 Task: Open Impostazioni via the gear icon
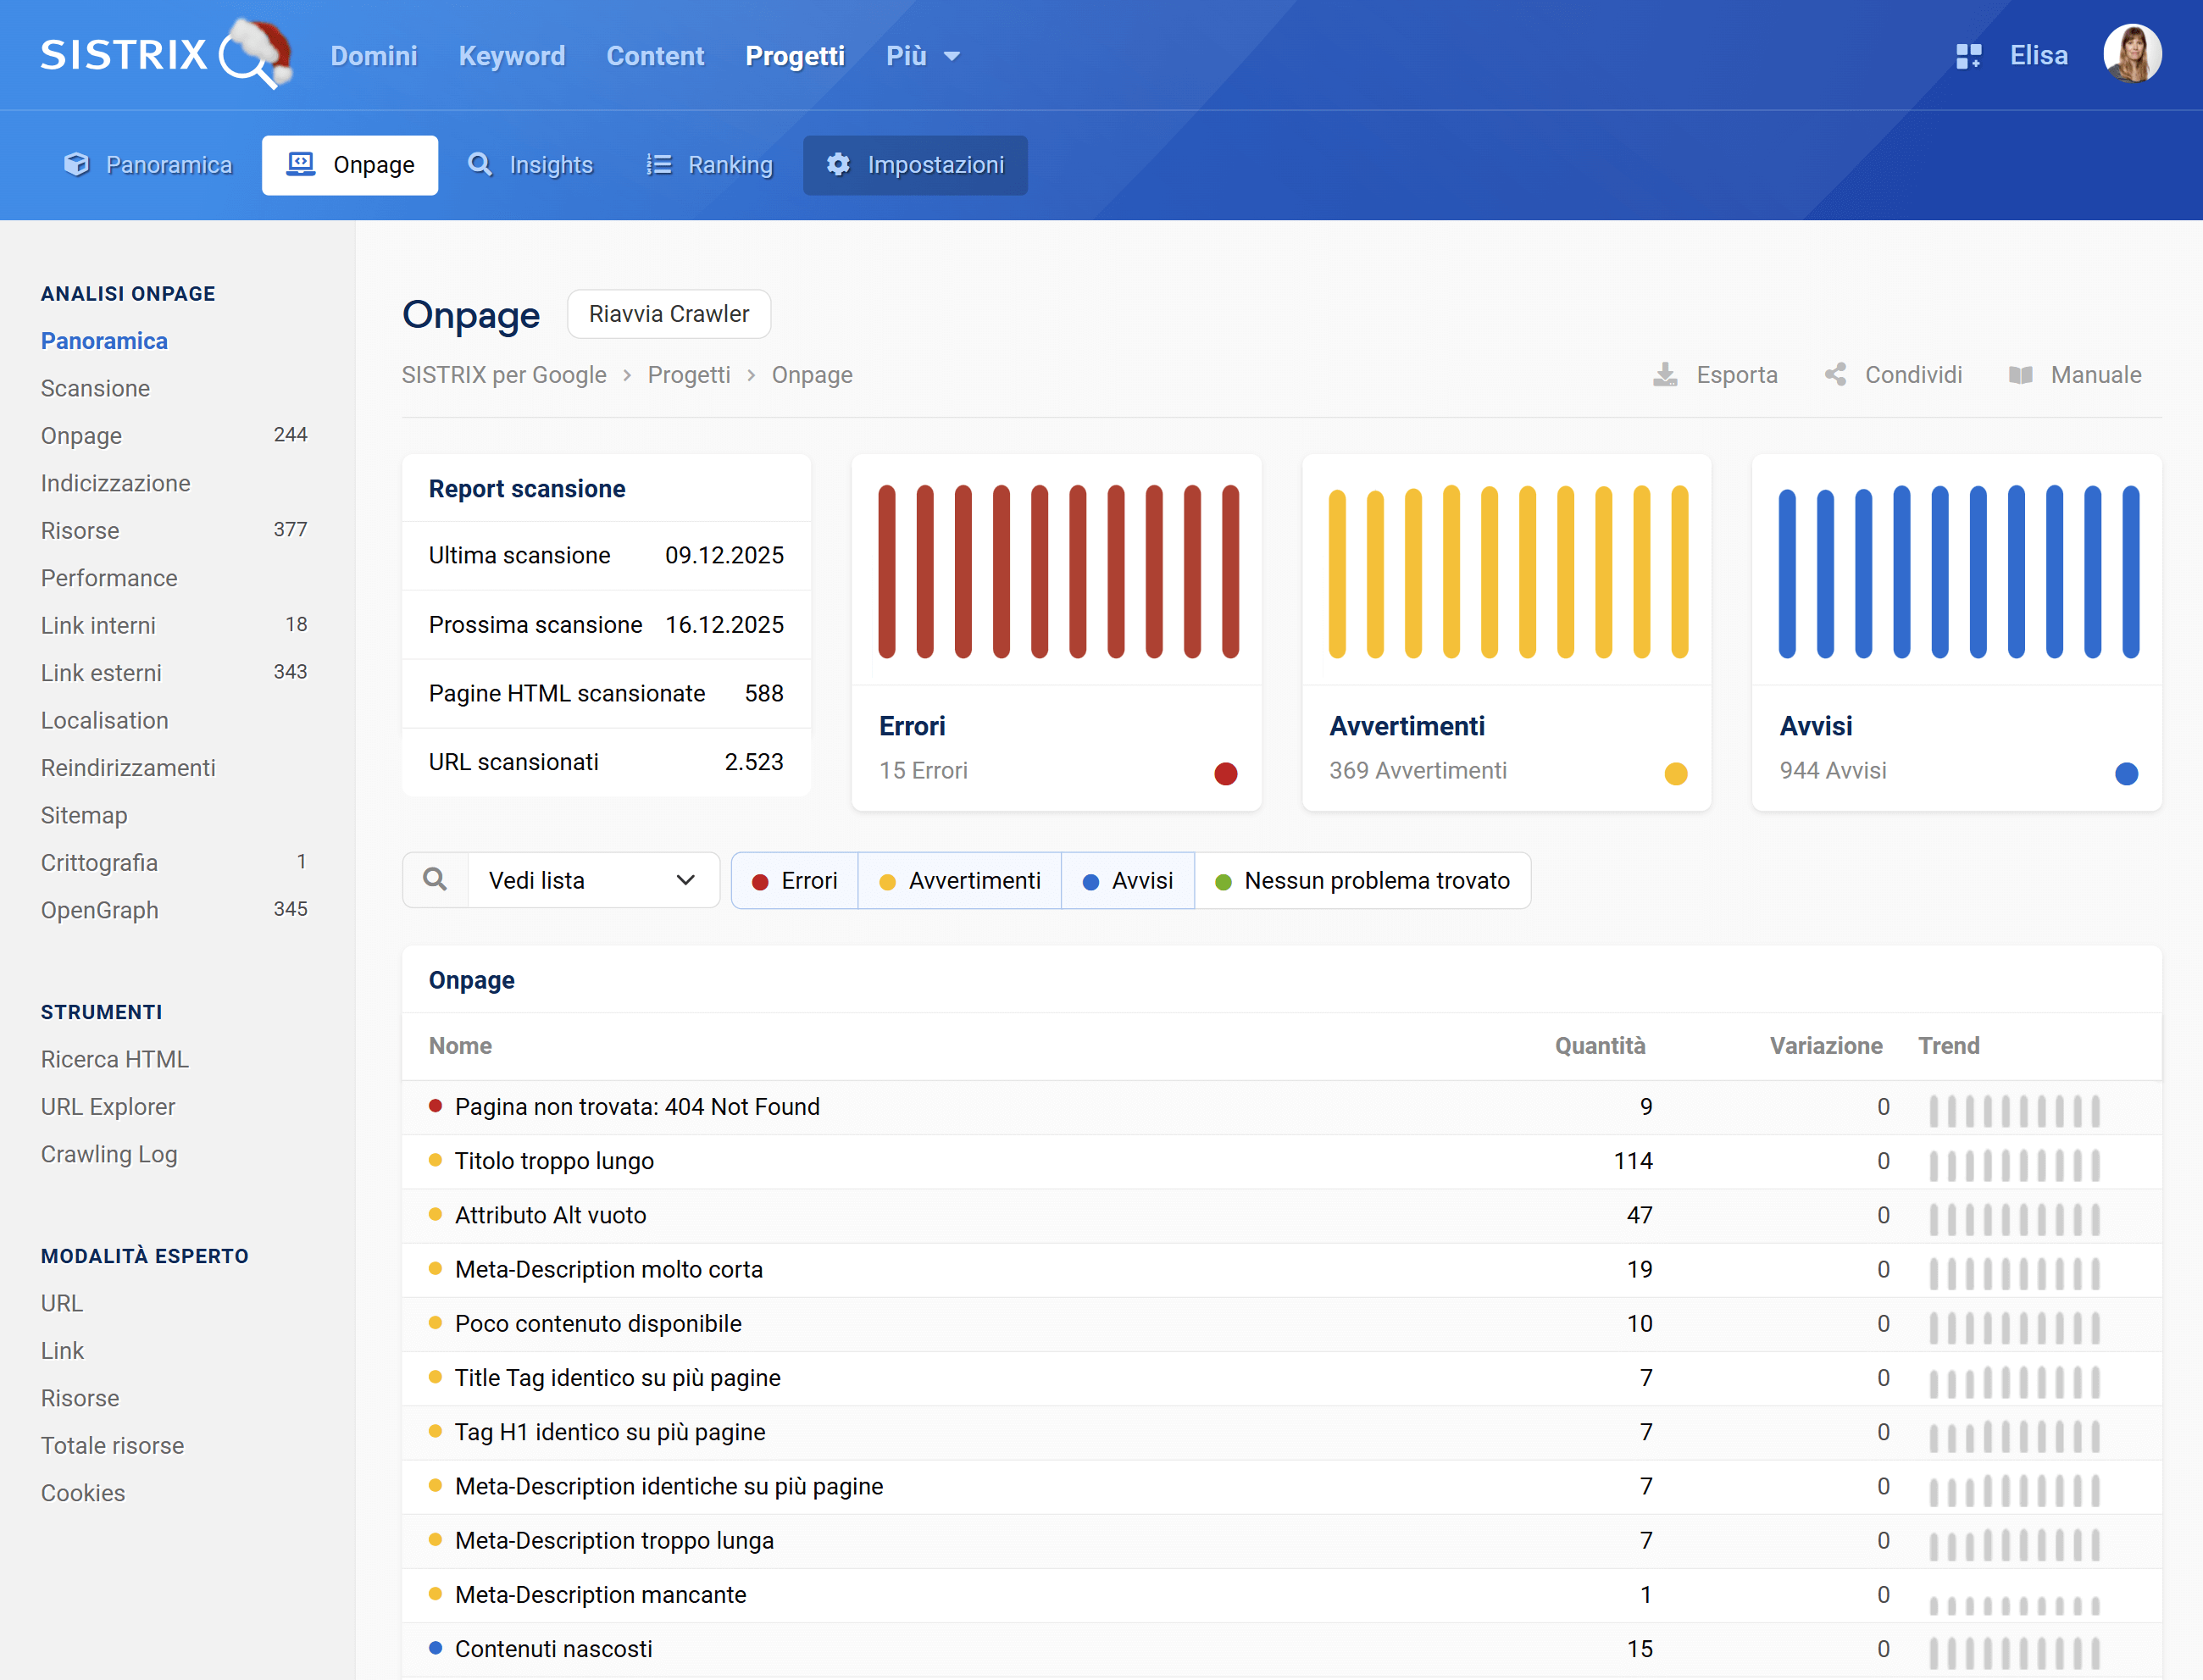click(837, 165)
